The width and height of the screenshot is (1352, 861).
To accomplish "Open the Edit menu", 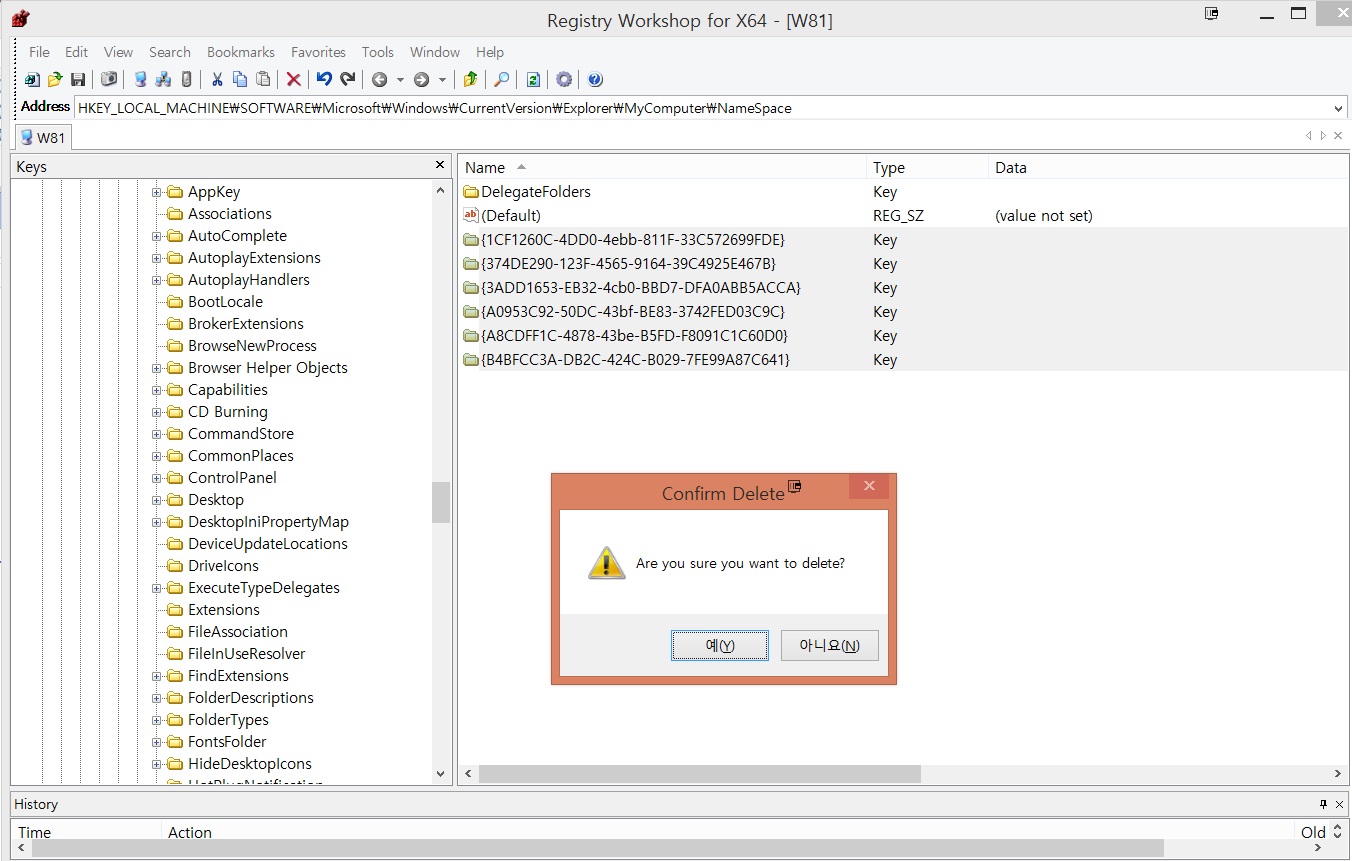I will click(x=77, y=52).
